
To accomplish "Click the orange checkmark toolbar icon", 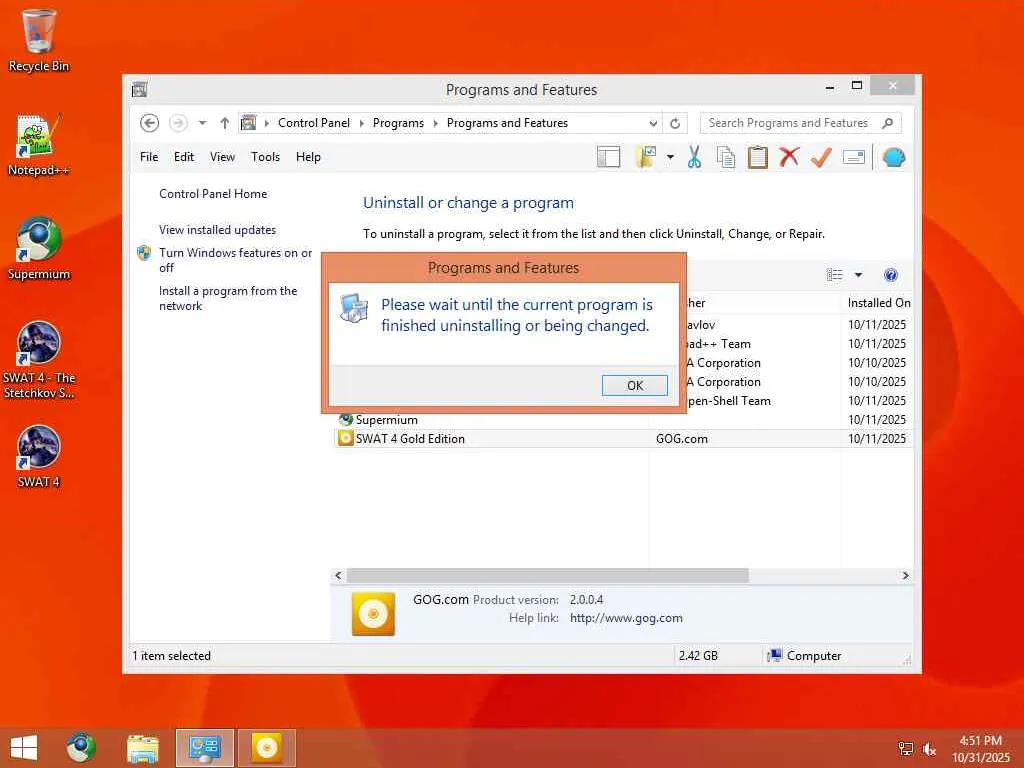I will (x=821, y=157).
